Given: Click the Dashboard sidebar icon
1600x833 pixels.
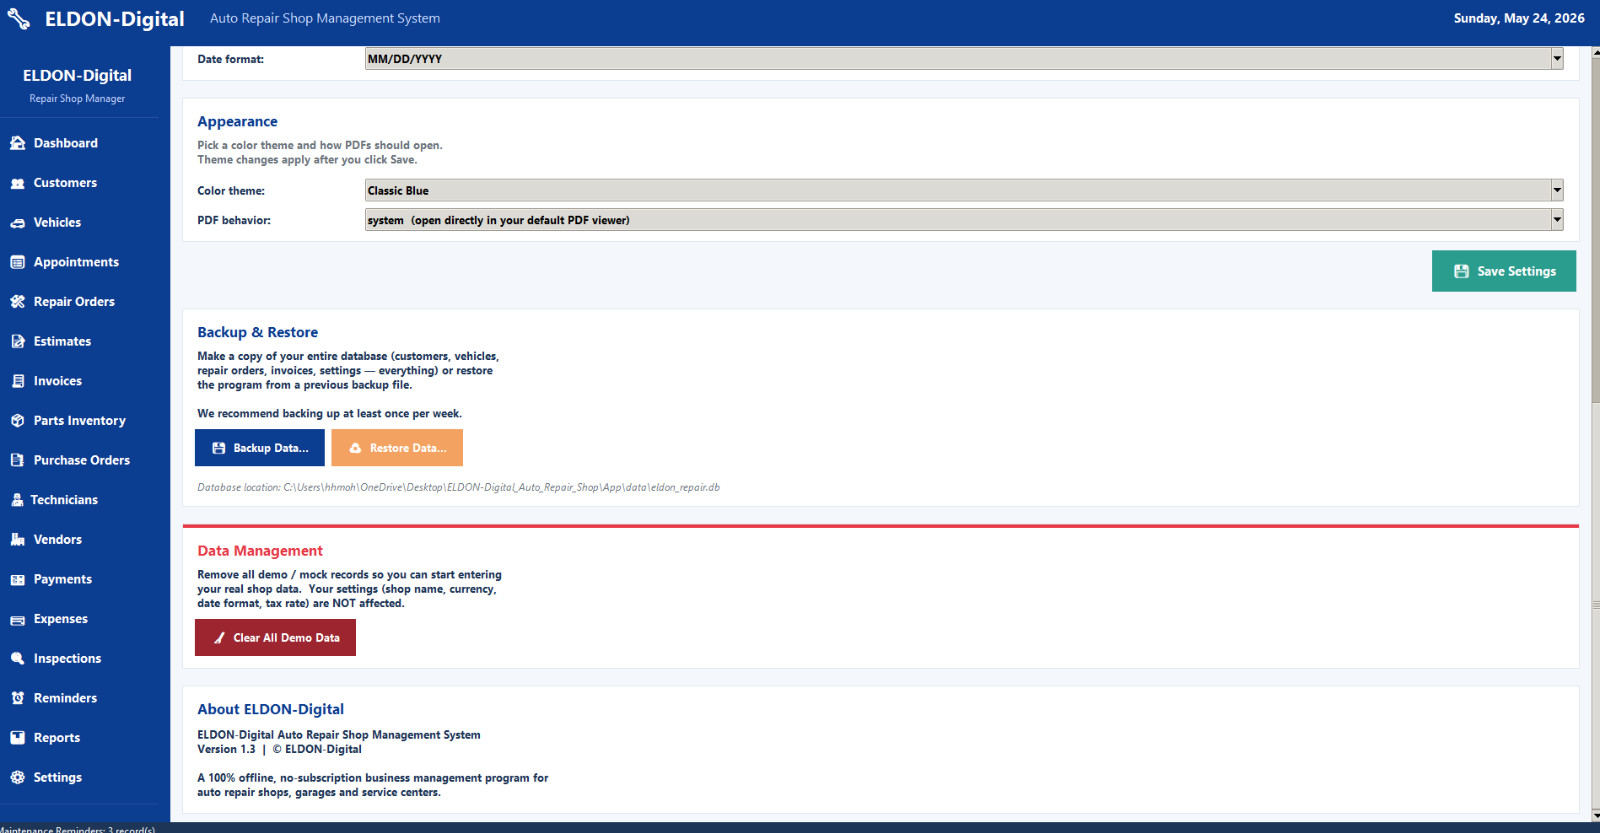Looking at the screenshot, I should point(17,143).
